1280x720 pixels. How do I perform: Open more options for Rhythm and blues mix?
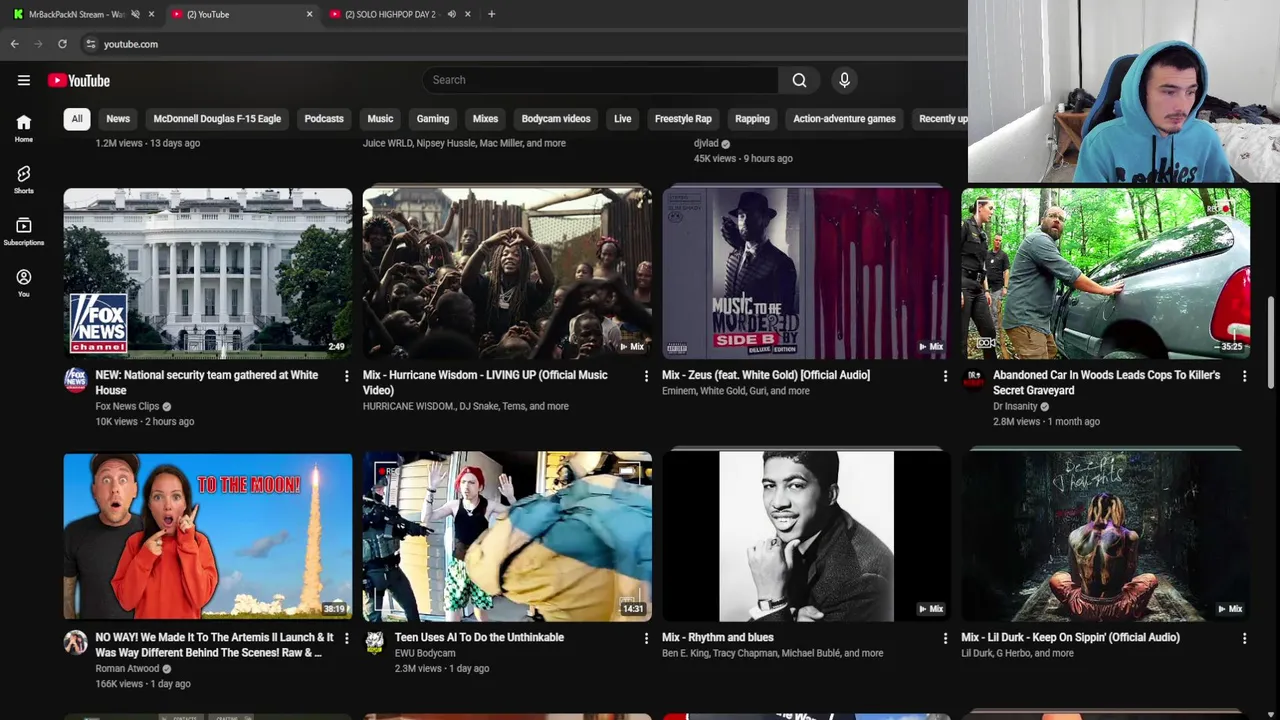(945, 638)
